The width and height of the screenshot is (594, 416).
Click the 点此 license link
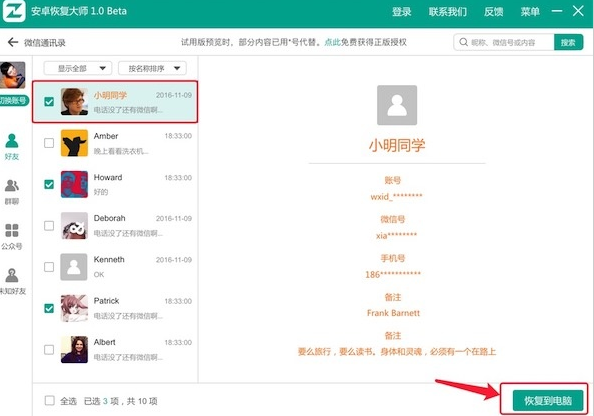tap(332, 42)
